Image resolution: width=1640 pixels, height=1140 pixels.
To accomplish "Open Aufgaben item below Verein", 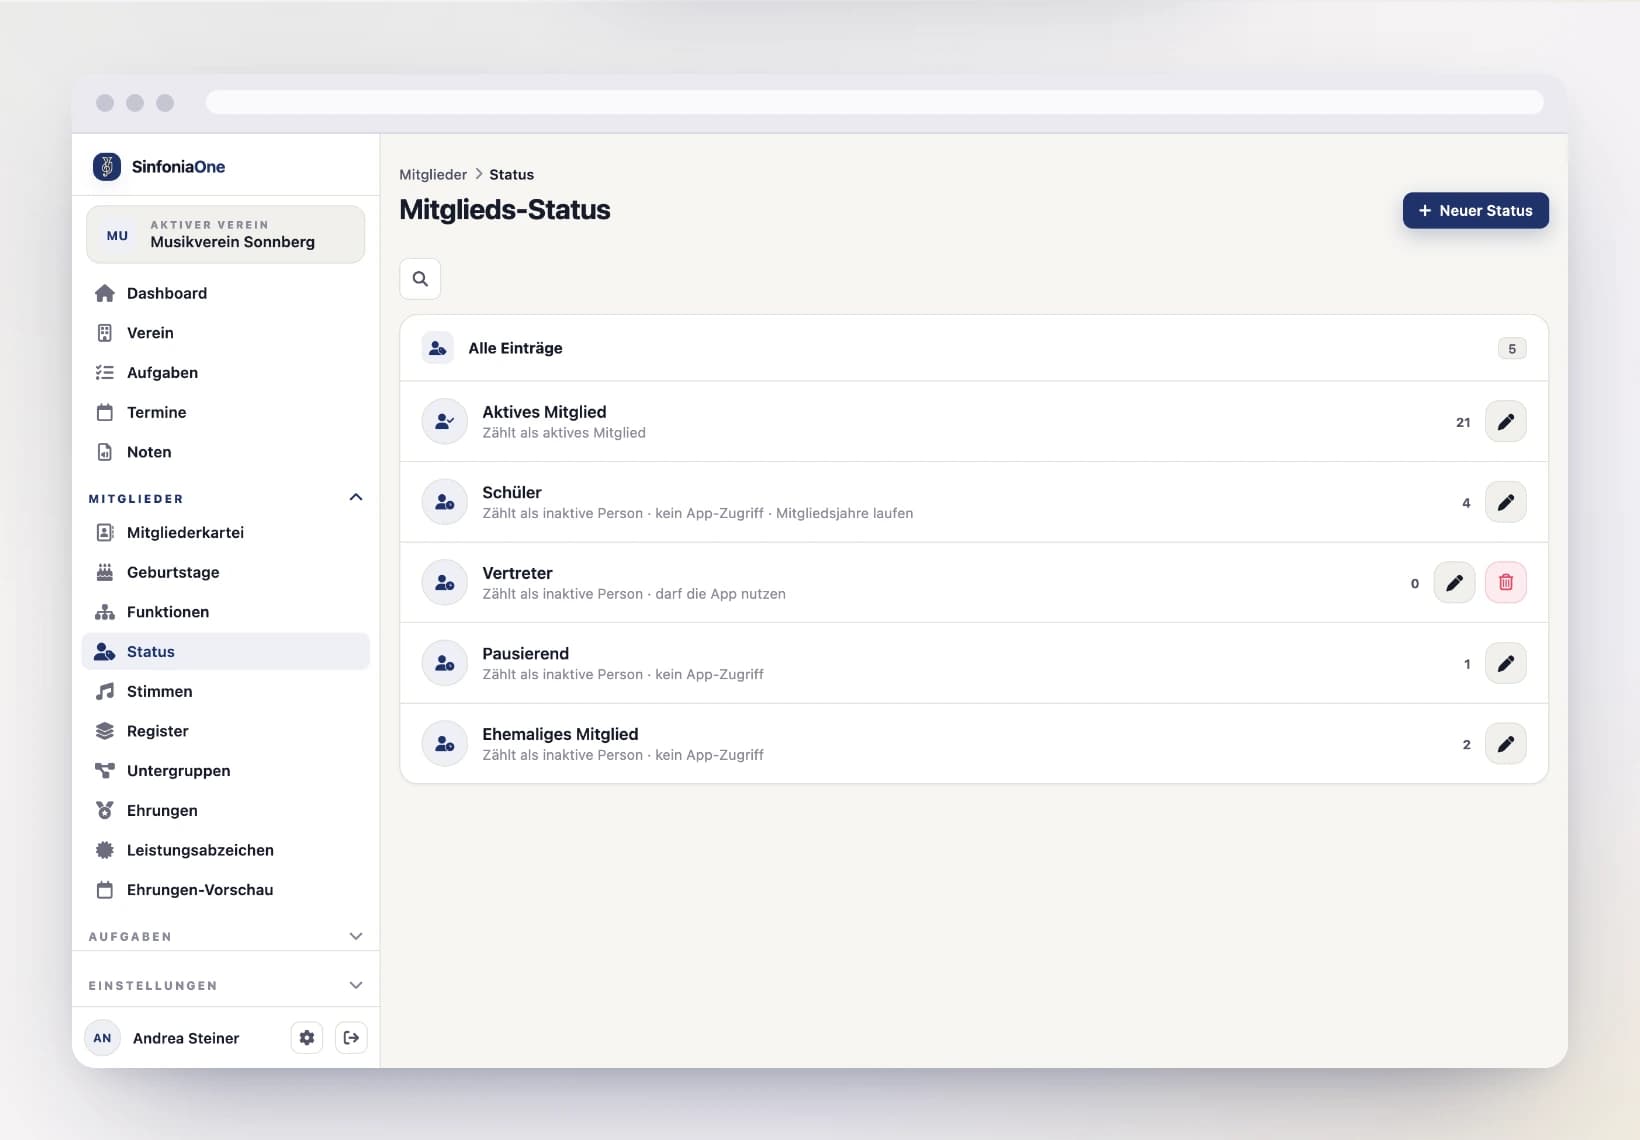I will click(x=226, y=373).
